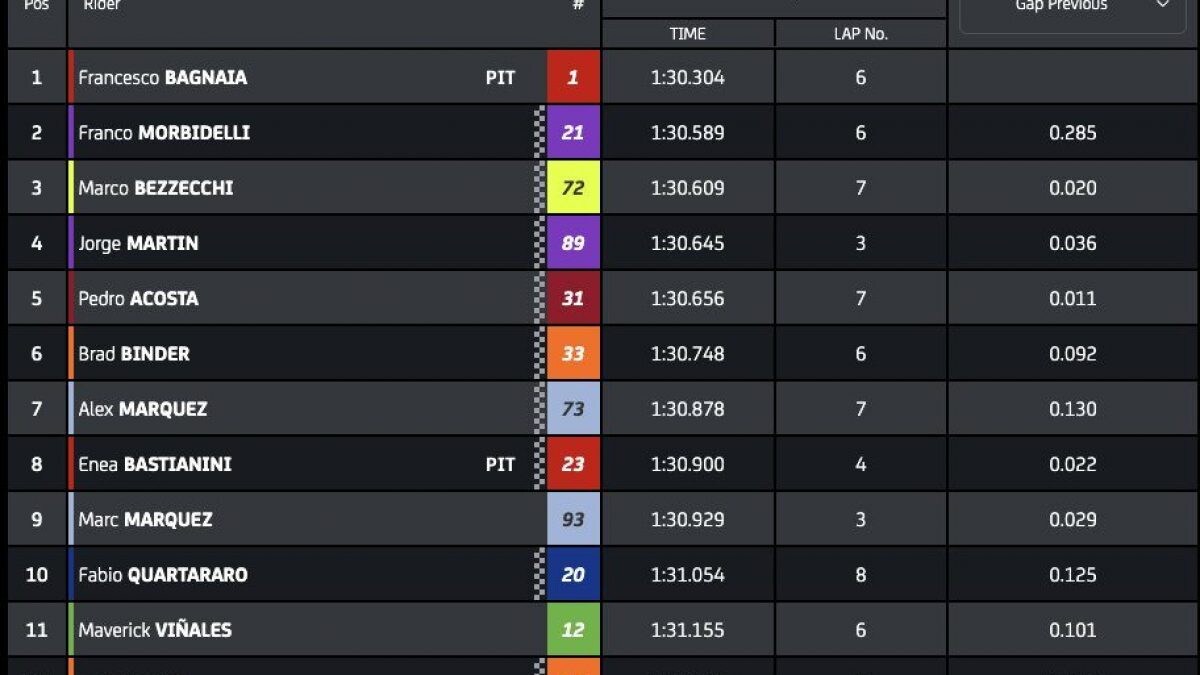Click the TIME column header
The image size is (1200, 675).
coord(687,34)
